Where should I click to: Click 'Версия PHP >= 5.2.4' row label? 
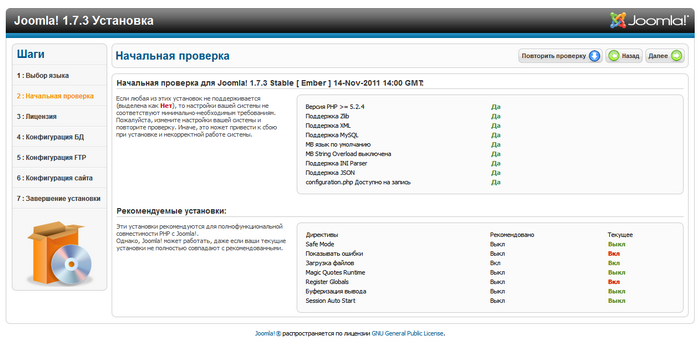(335, 107)
